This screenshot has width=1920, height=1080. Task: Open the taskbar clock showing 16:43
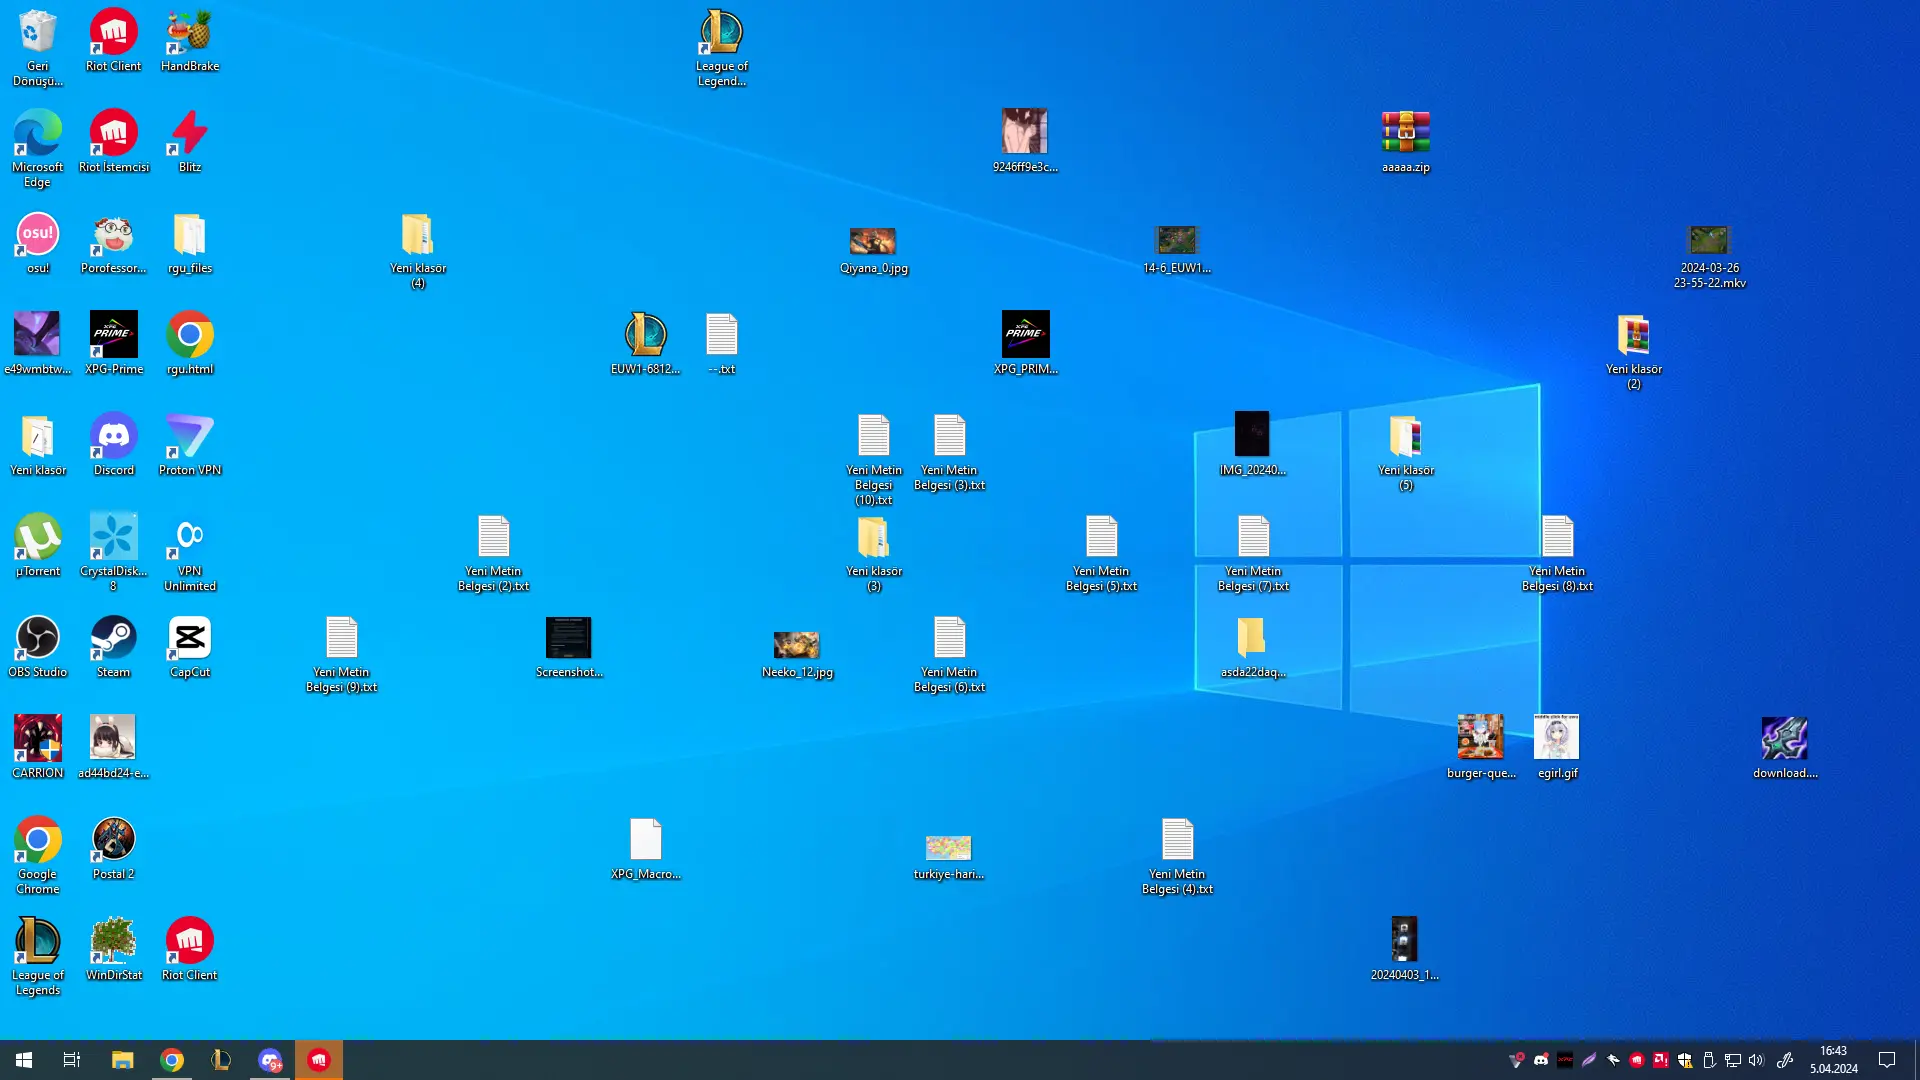pyautogui.click(x=1834, y=1060)
